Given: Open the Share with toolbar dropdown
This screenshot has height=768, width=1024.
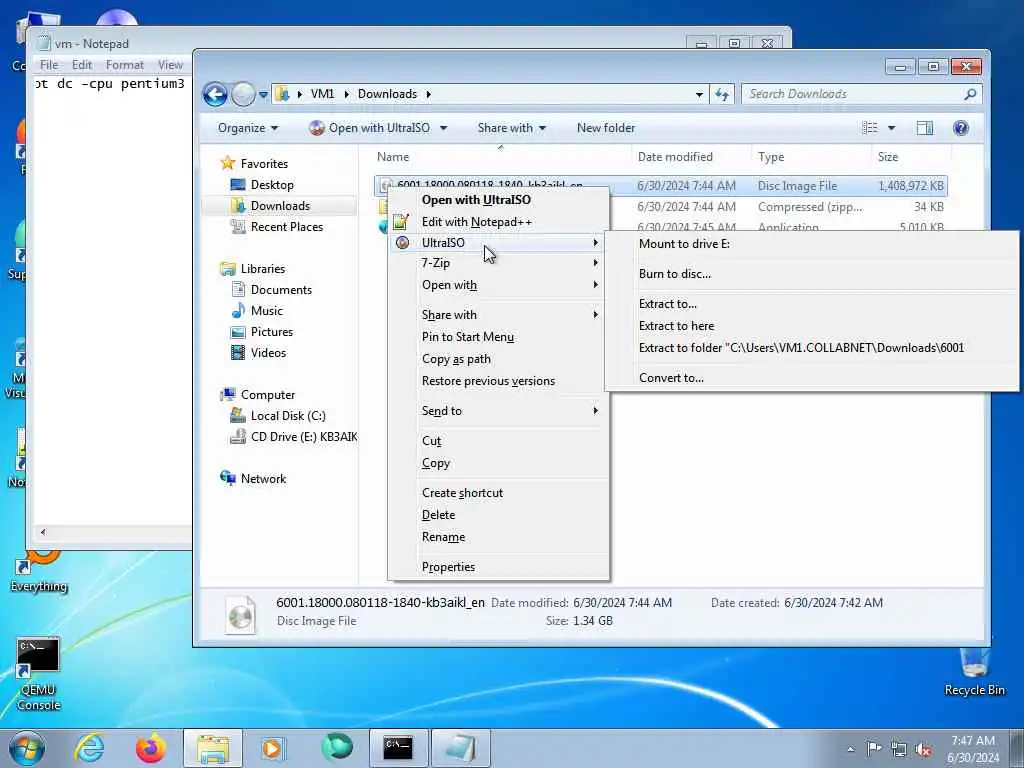Looking at the screenshot, I should [x=511, y=128].
